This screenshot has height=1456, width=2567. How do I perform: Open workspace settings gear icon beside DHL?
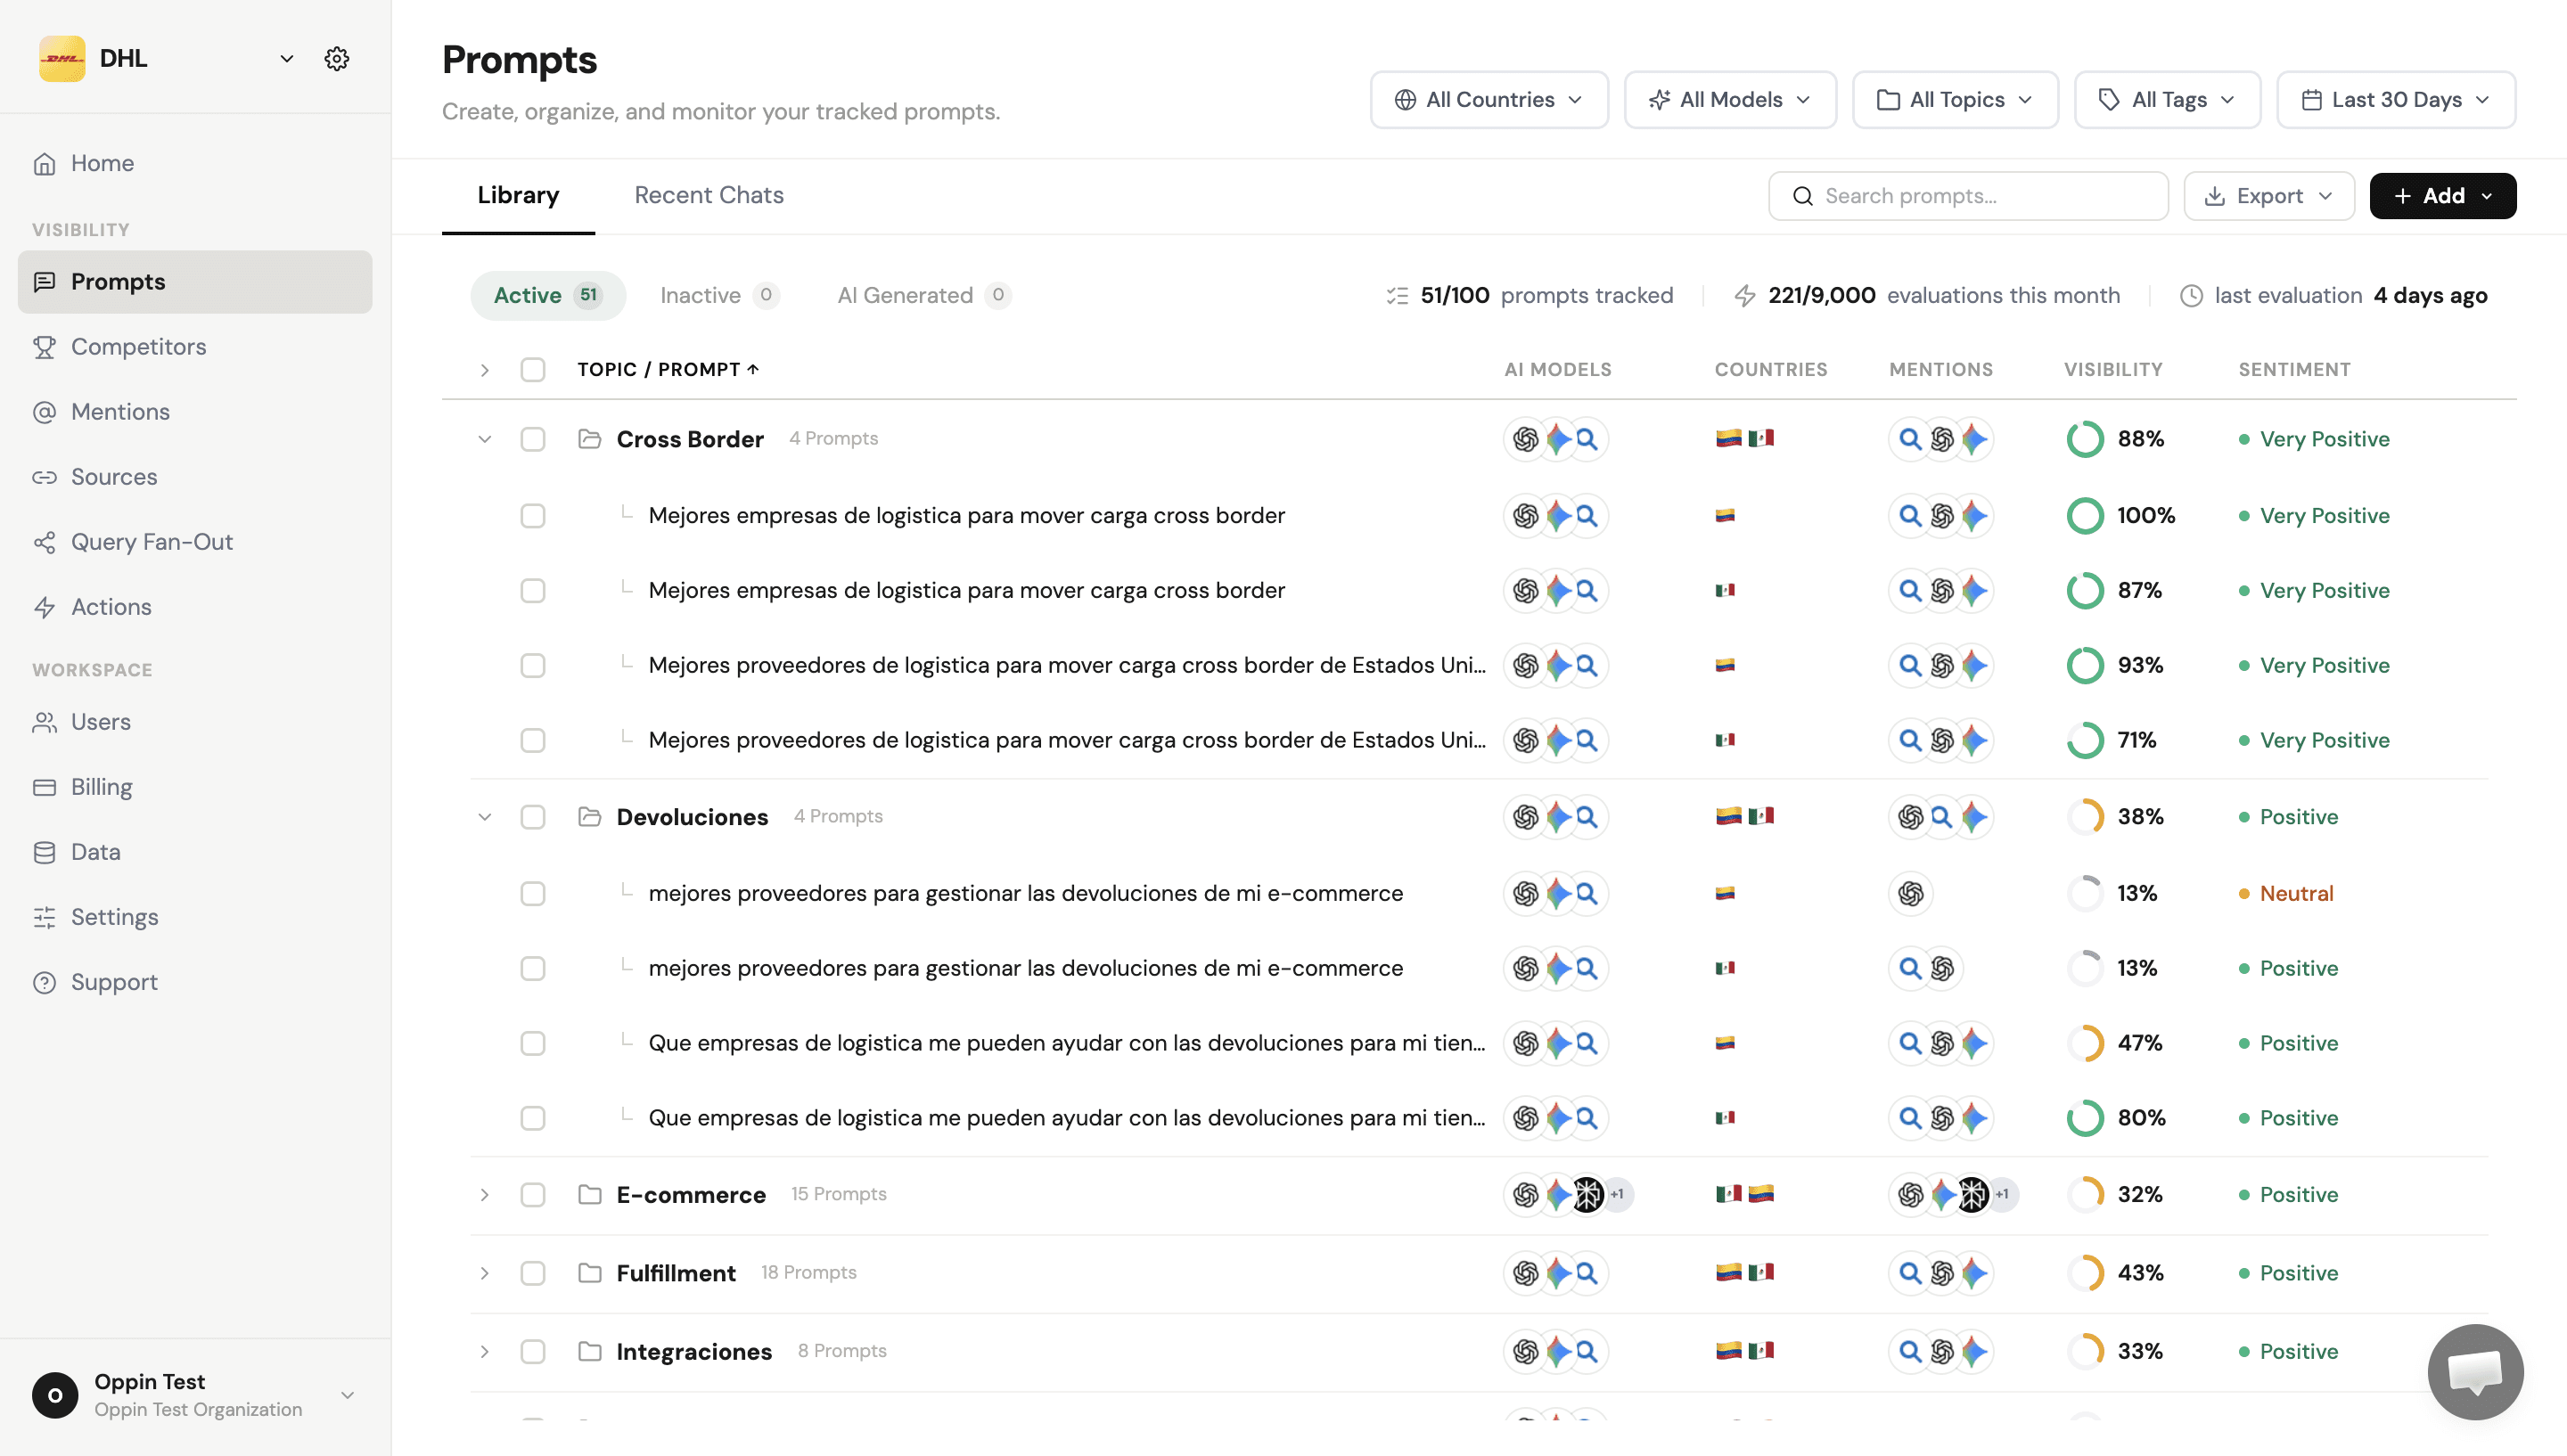[x=337, y=58]
